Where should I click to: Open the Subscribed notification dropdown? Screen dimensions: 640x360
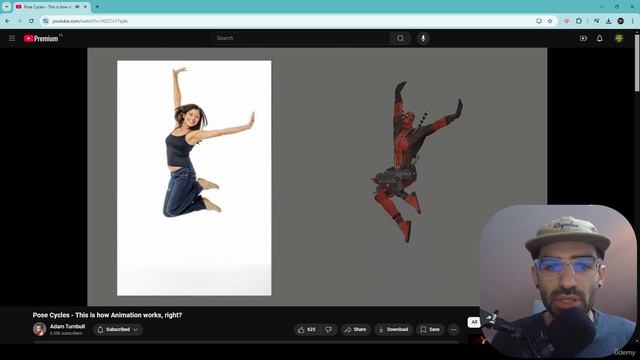click(x=118, y=329)
